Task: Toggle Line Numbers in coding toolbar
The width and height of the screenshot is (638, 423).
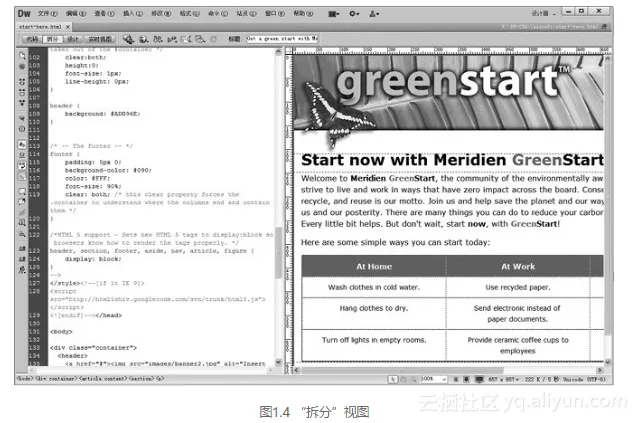Action: 22,144
